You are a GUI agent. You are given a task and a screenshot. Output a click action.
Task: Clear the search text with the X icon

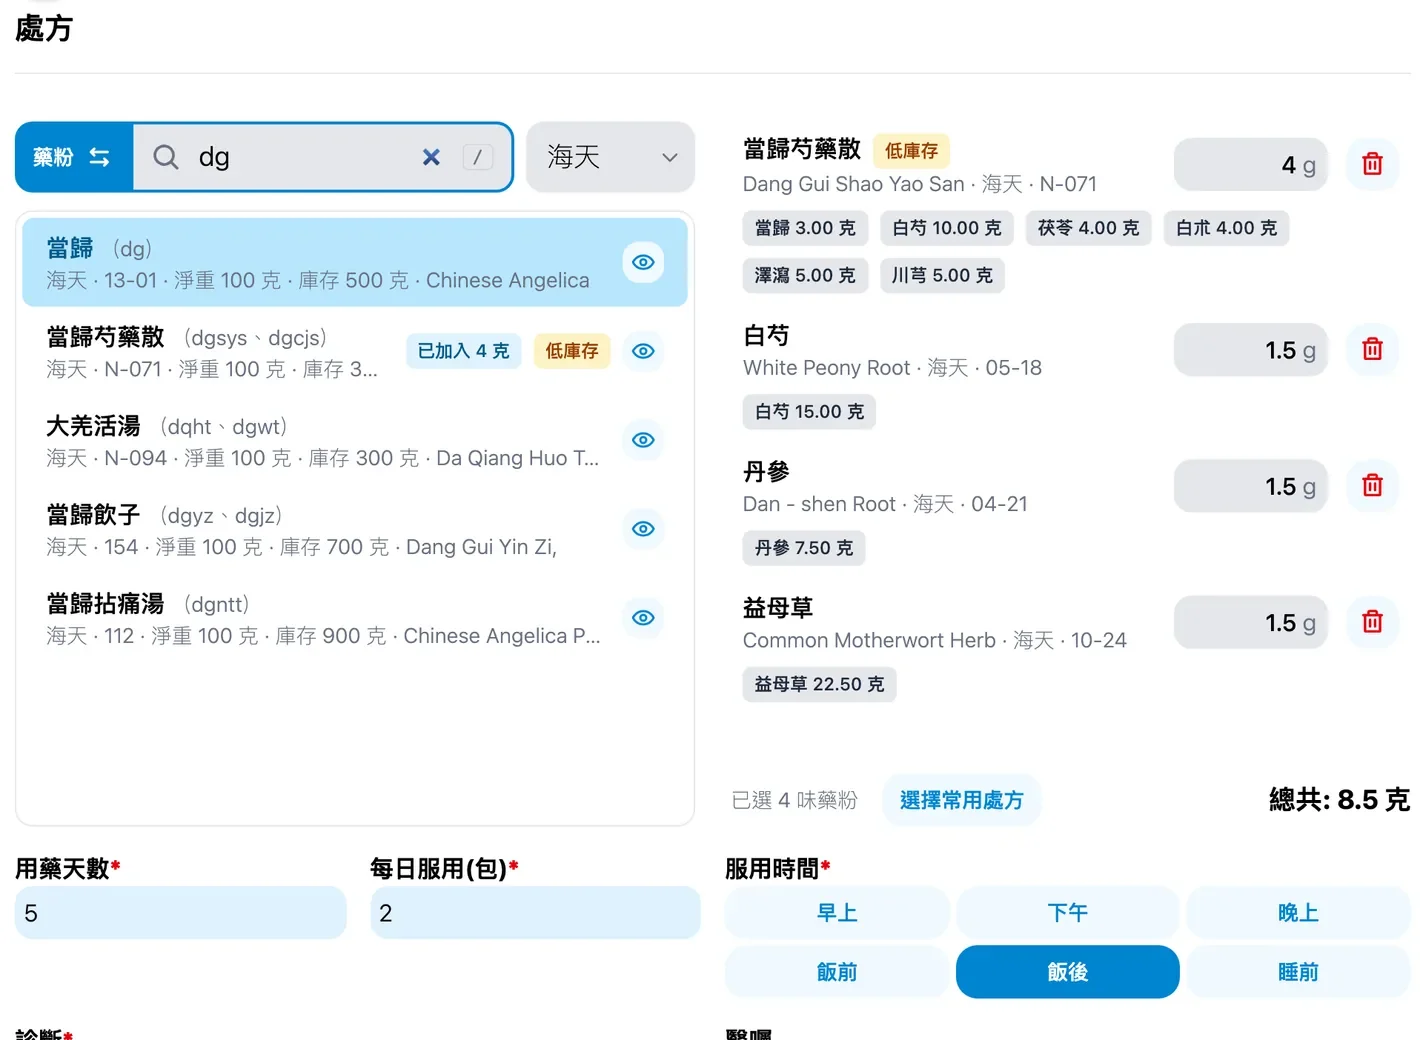tap(431, 157)
